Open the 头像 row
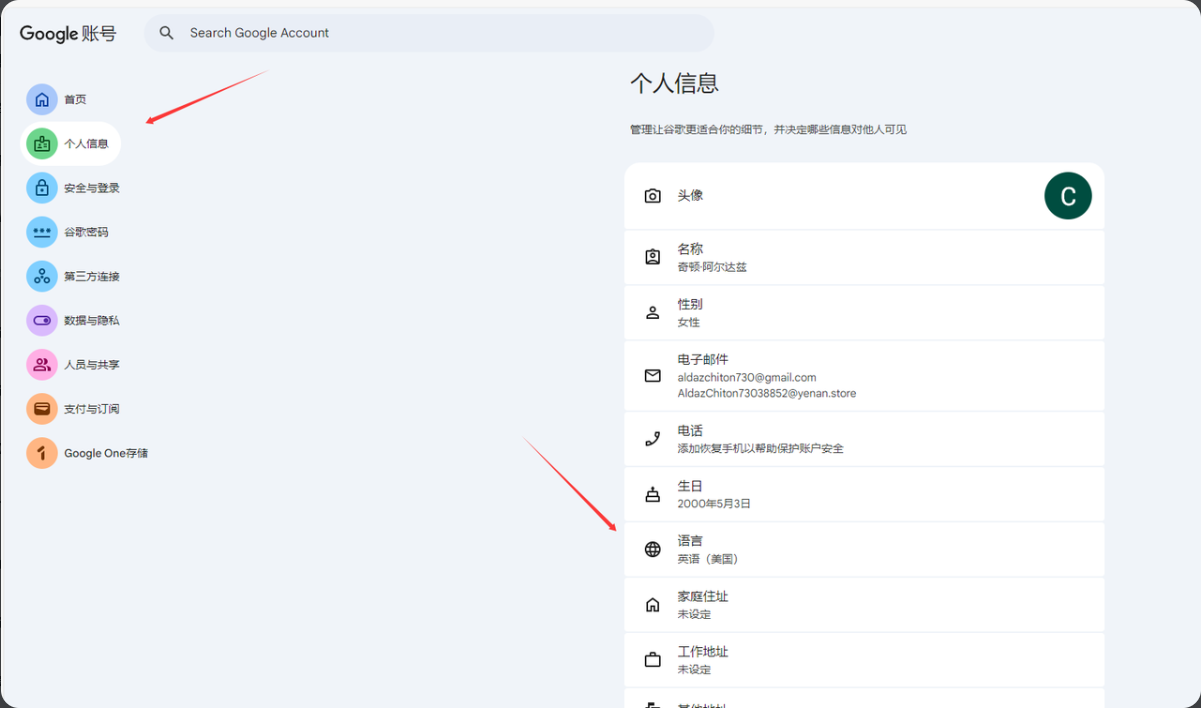The width and height of the screenshot is (1201, 708). (x=864, y=196)
